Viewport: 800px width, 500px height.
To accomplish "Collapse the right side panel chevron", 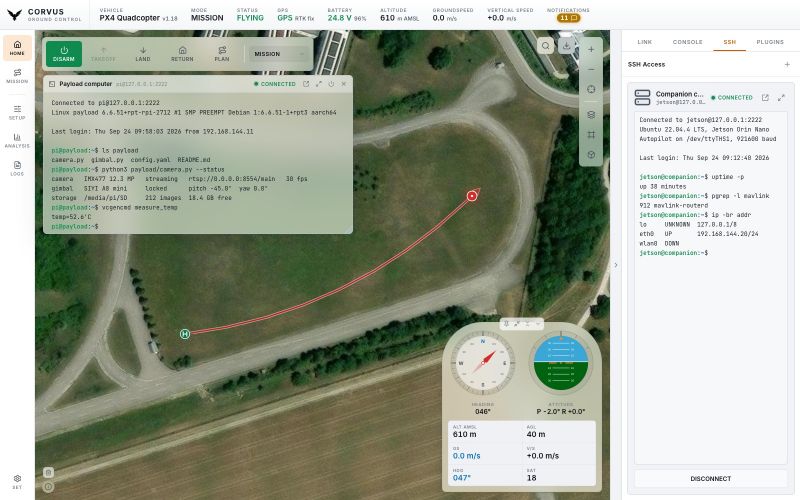I will tap(616, 265).
